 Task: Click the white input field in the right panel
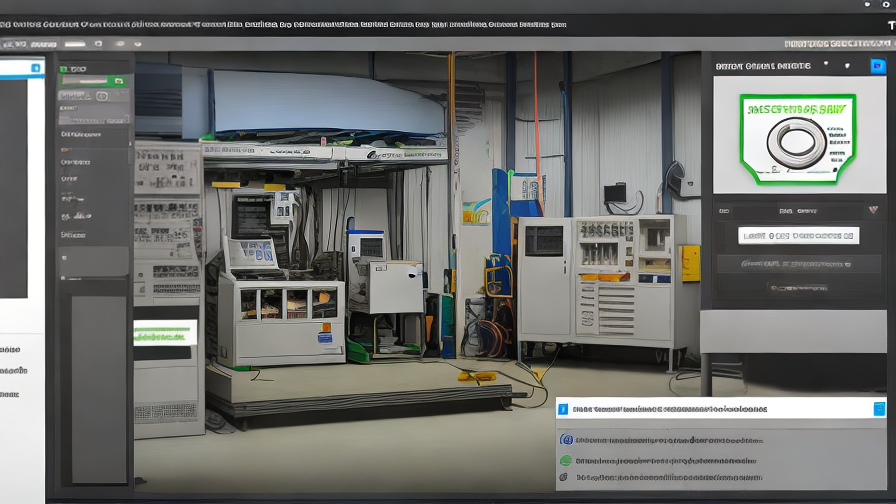click(798, 235)
